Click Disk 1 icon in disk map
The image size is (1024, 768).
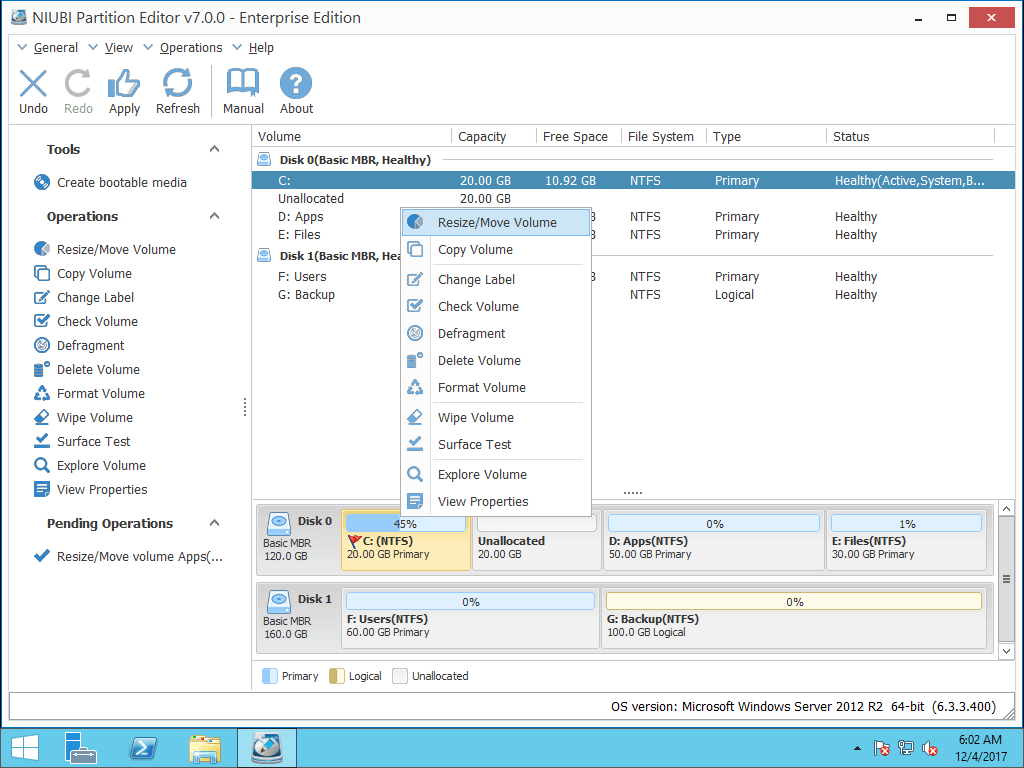click(x=279, y=600)
